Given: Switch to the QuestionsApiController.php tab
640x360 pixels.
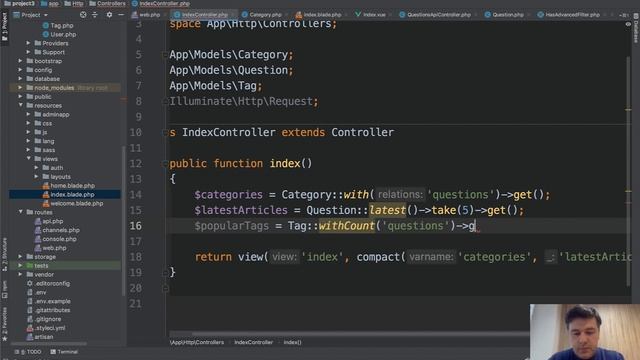Looking at the screenshot, I should tap(435, 15).
